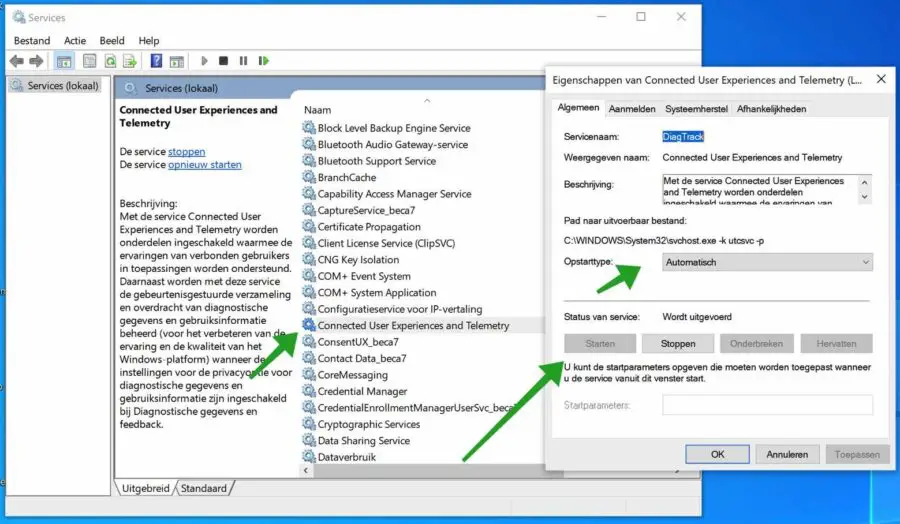Click the gear icon of Certificate Propagation
Screen dimensions: 900x524
pos(309,226)
